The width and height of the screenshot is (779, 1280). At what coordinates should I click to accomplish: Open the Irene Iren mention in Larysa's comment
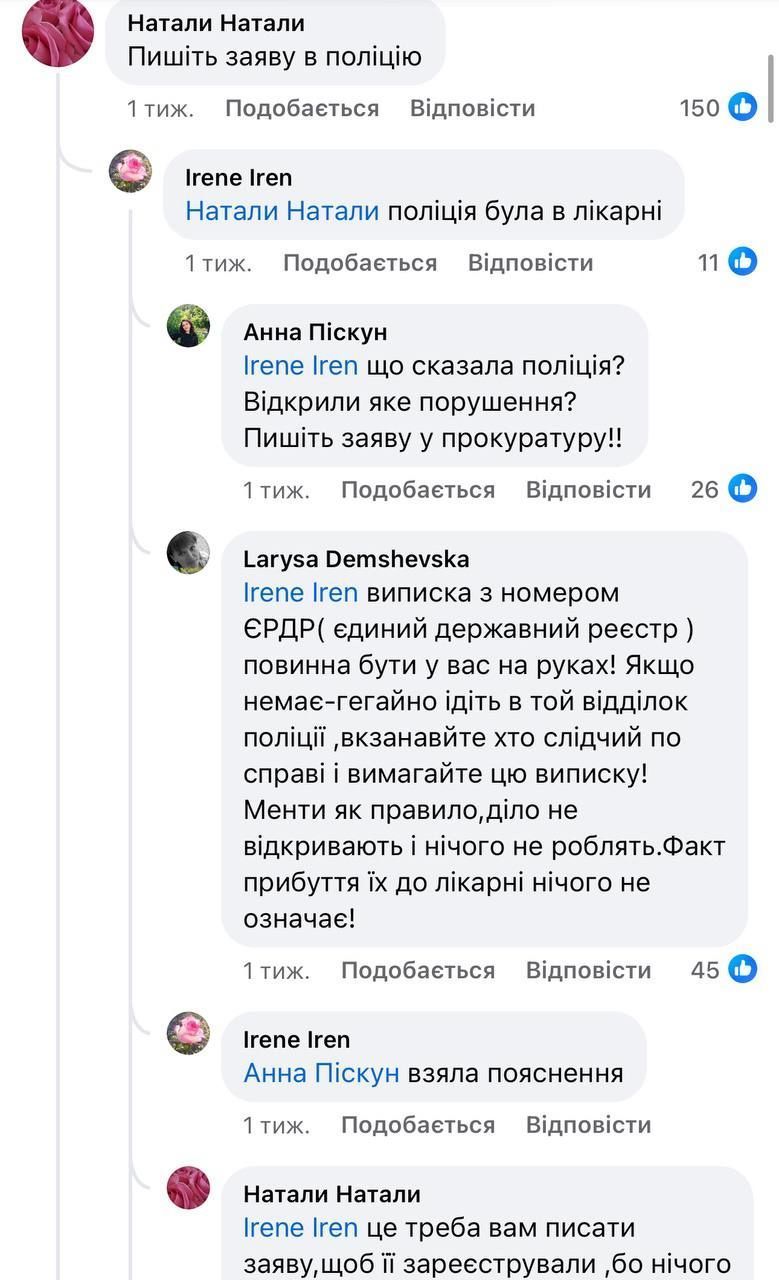point(300,592)
